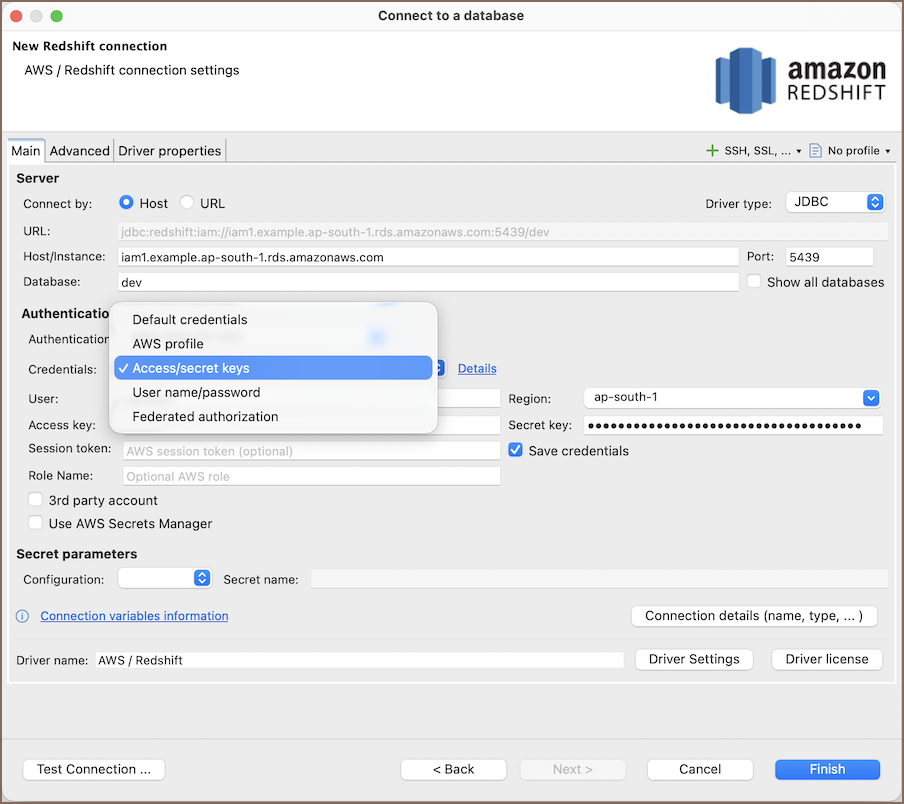Click the green plus SSH, SSL icon
This screenshot has height=804, width=904.
[x=712, y=151]
